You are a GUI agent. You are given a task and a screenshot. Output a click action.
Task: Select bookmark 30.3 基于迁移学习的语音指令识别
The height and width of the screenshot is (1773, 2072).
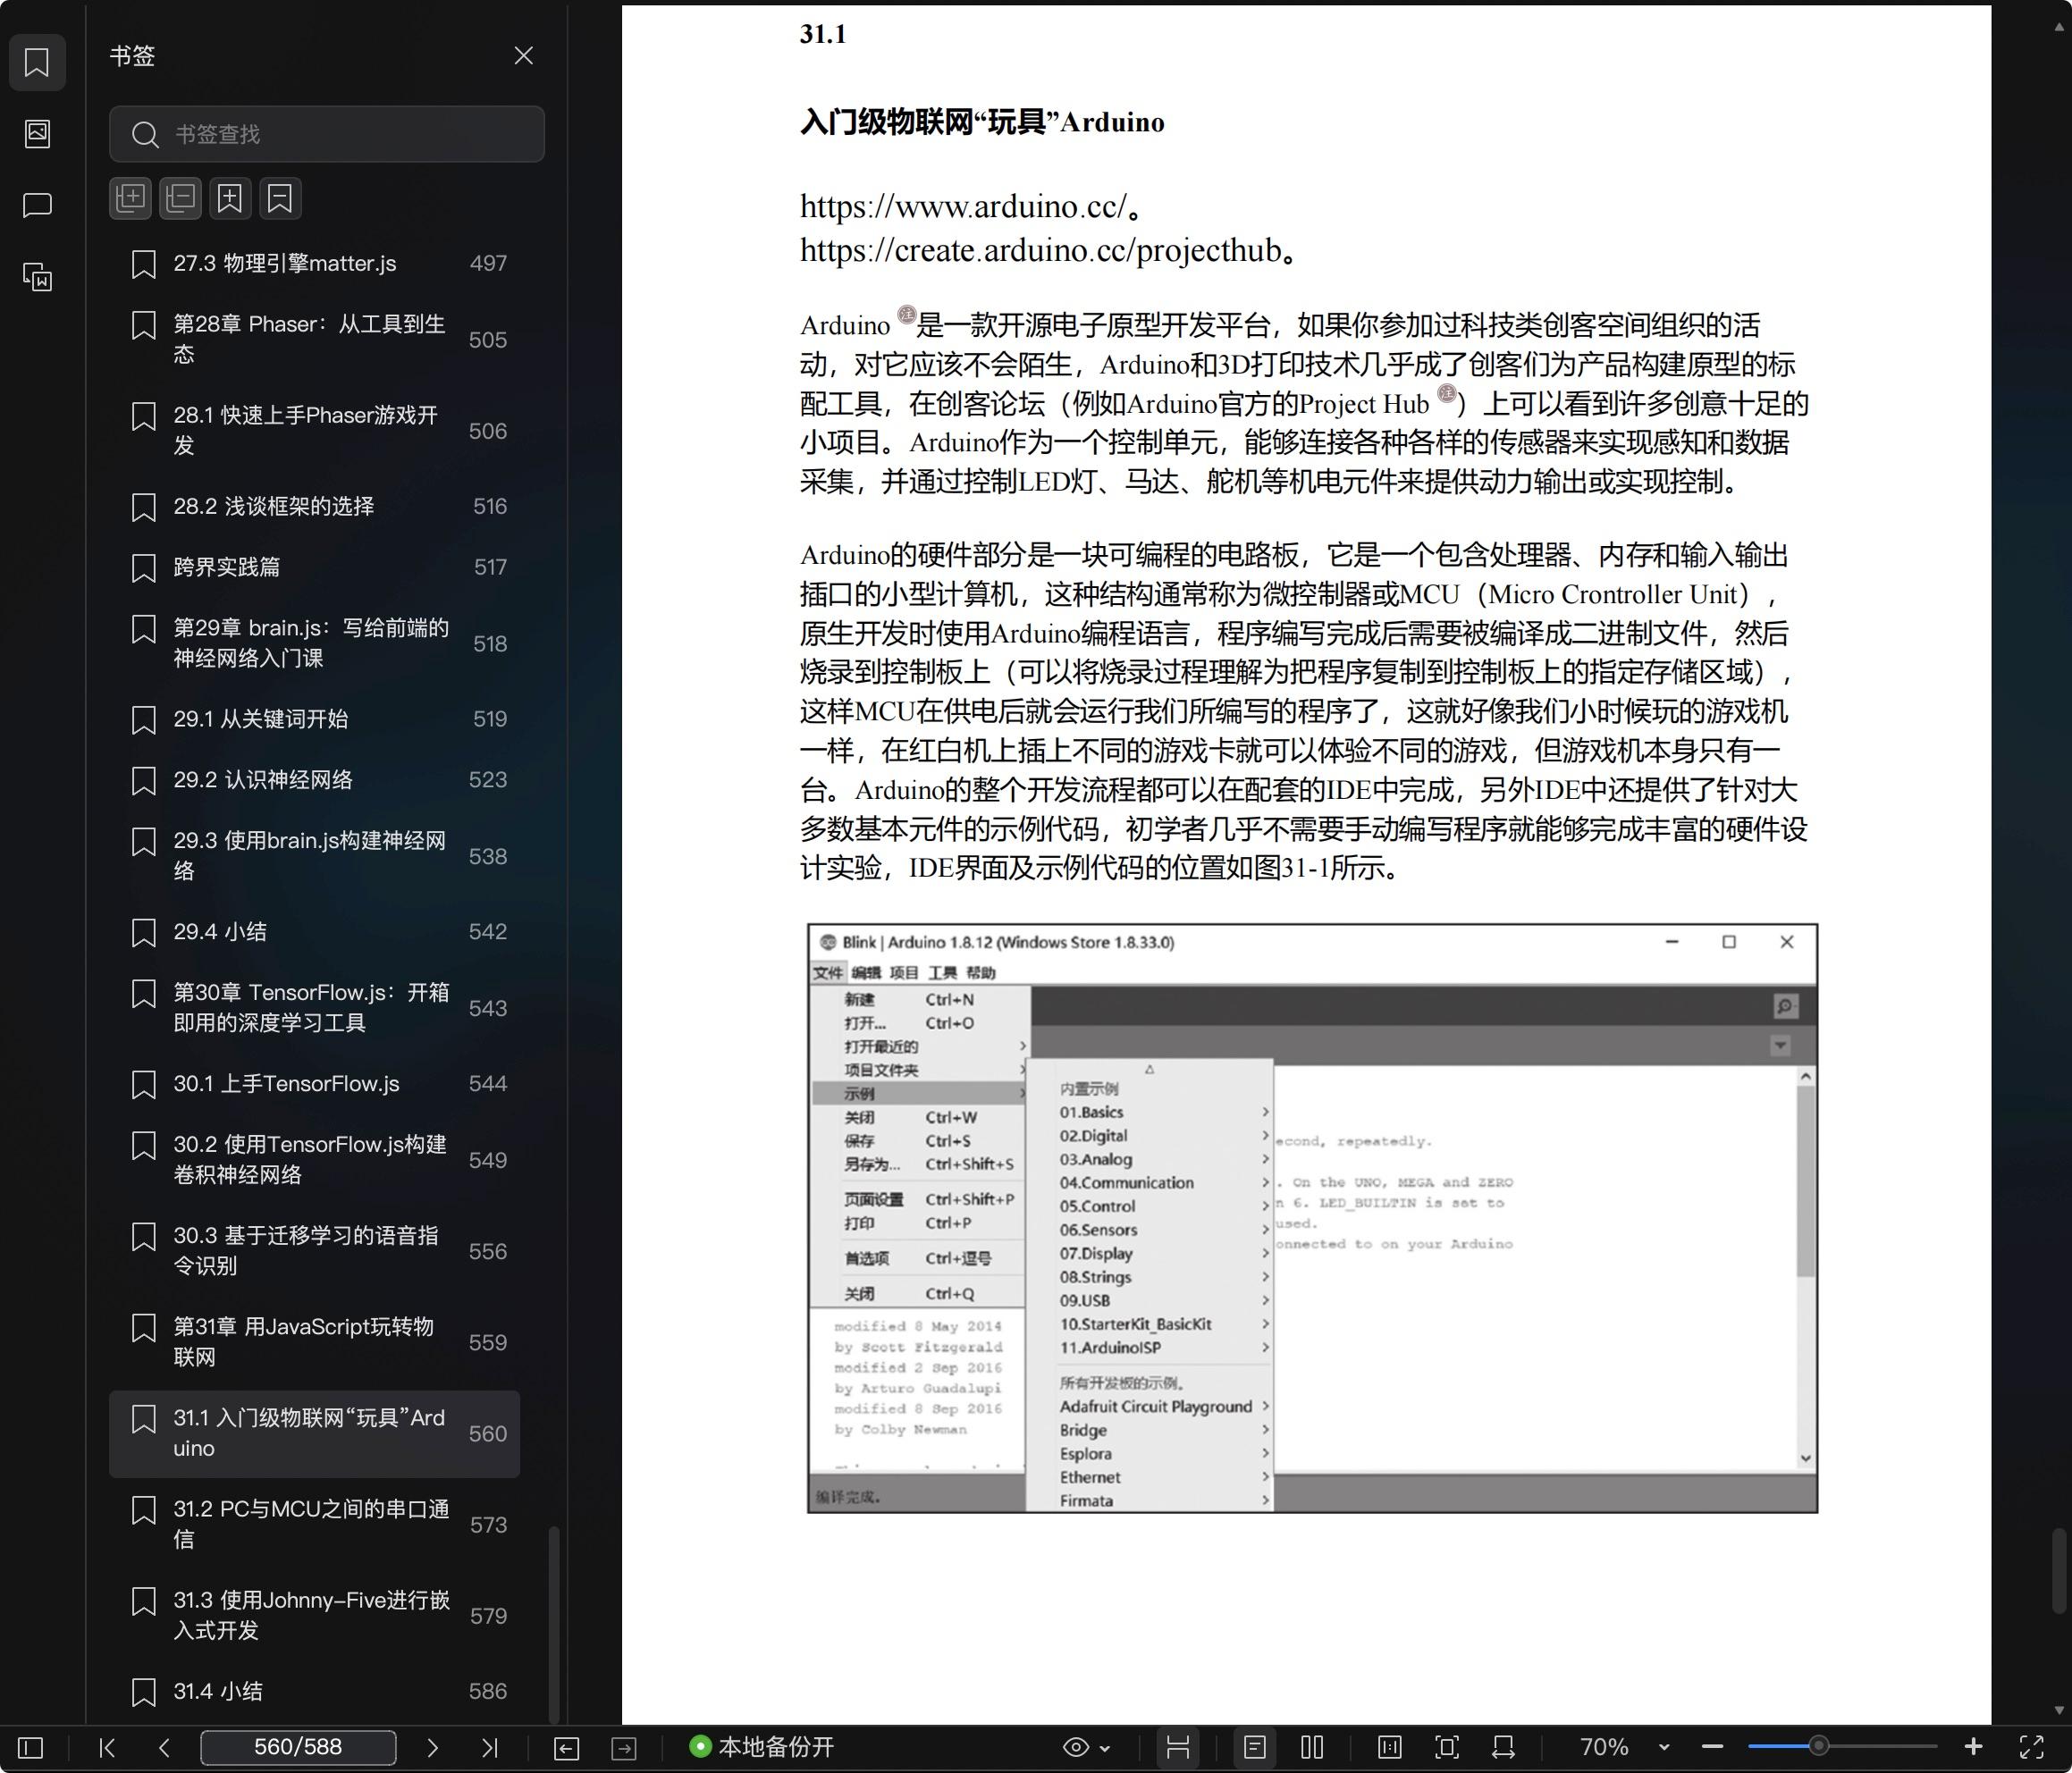coord(314,1251)
